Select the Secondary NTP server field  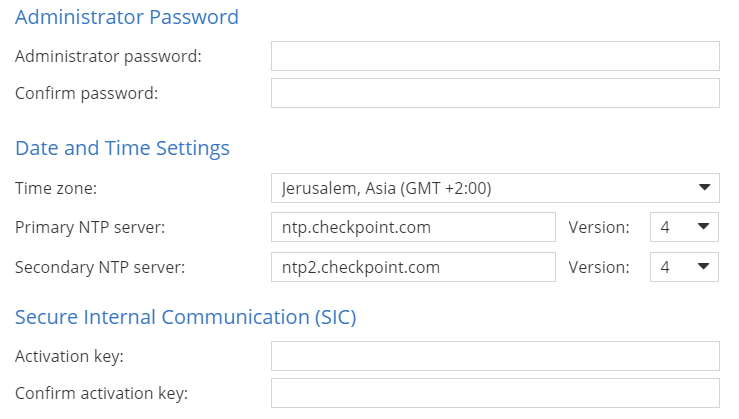pyautogui.click(x=413, y=267)
